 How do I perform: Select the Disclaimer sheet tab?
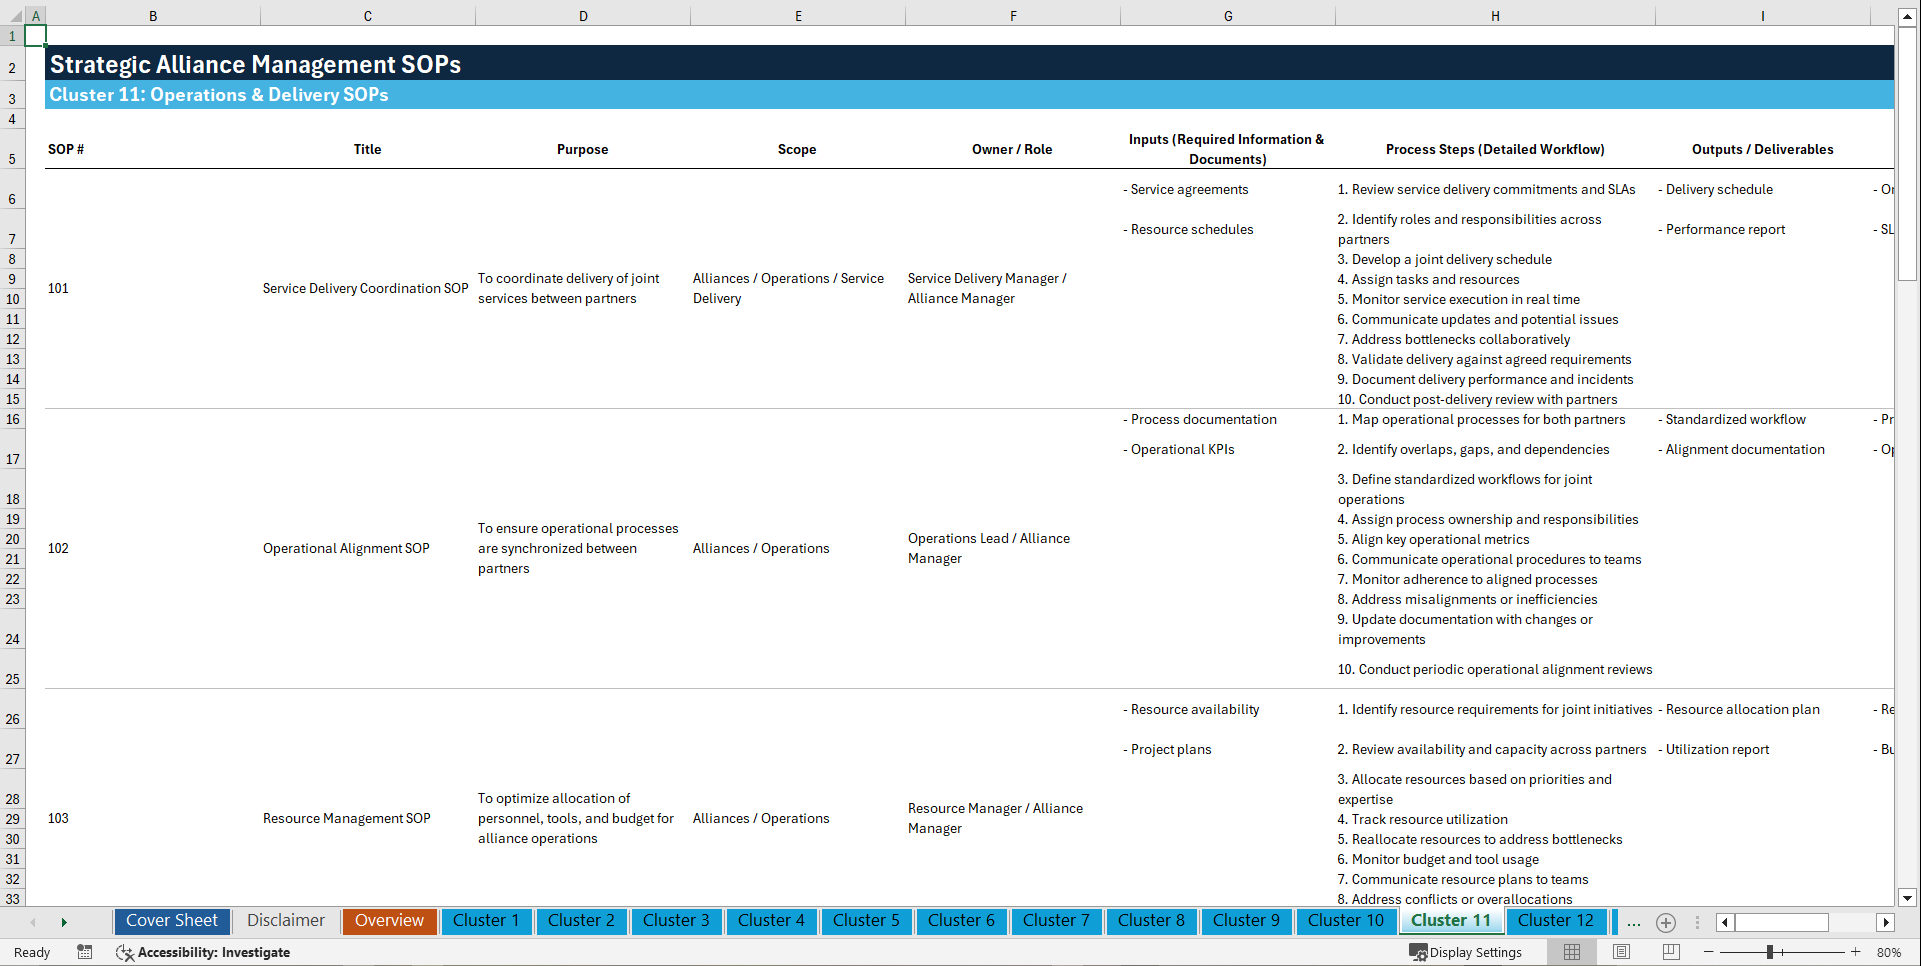[285, 921]
